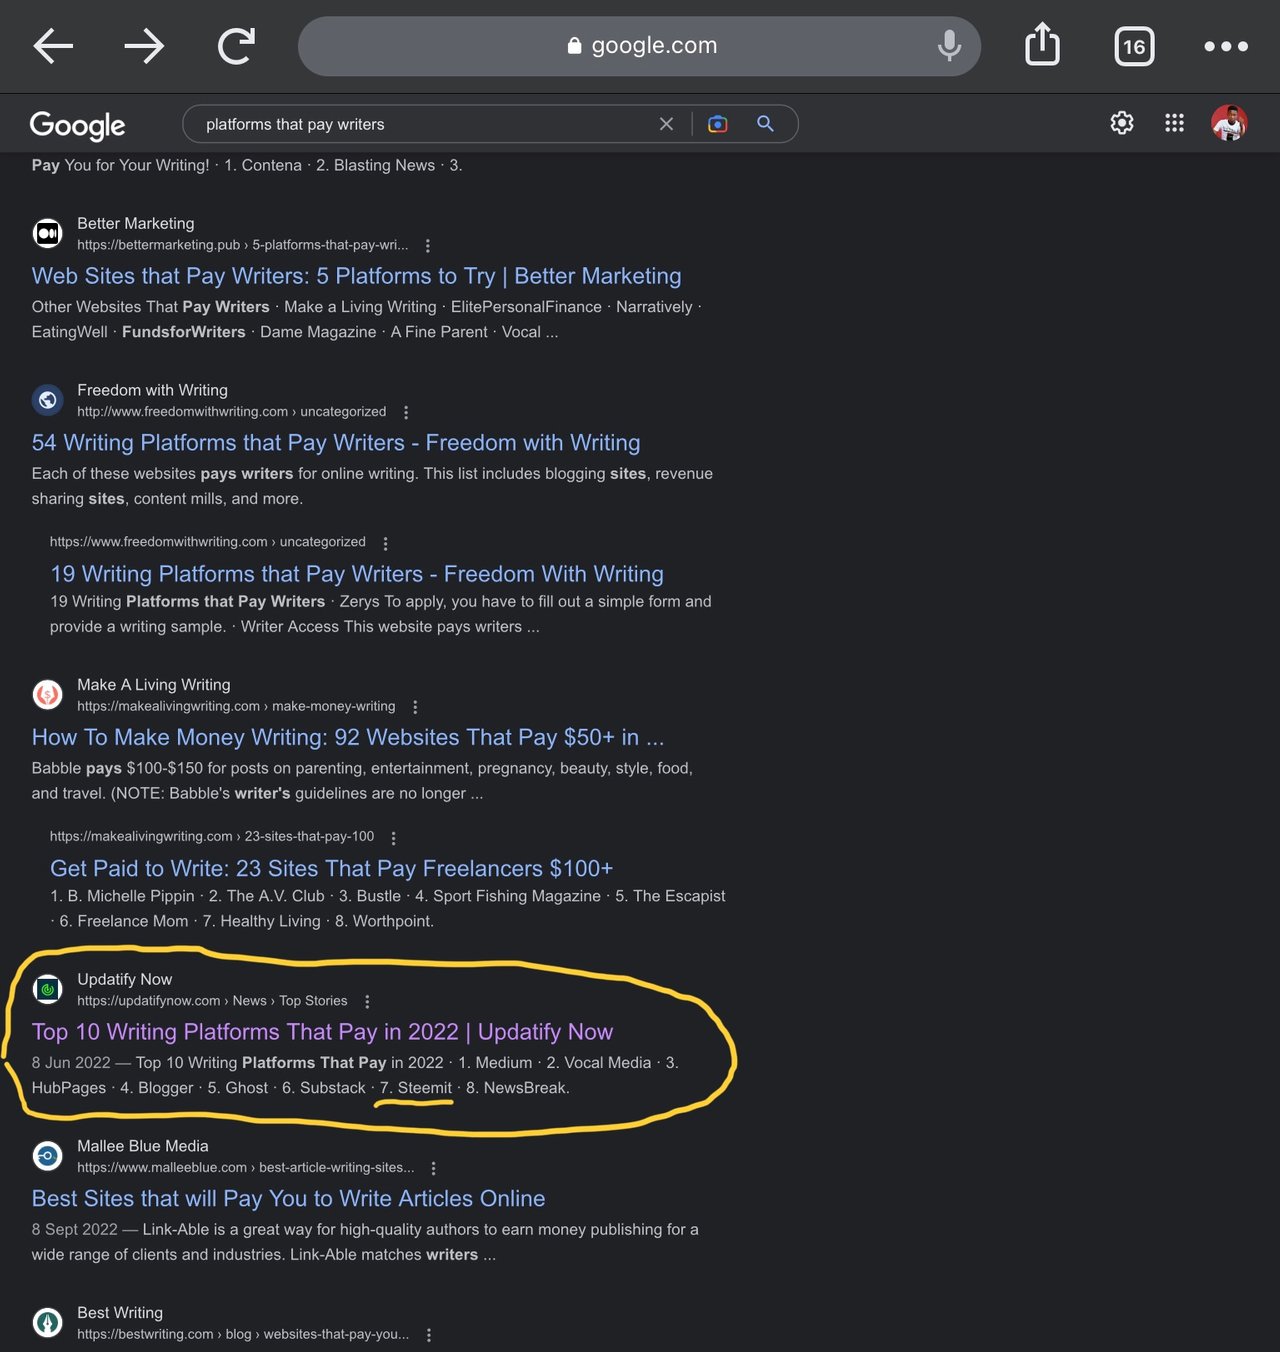Click the Mallee Blue Media favicon

[x=47, y=1156]
